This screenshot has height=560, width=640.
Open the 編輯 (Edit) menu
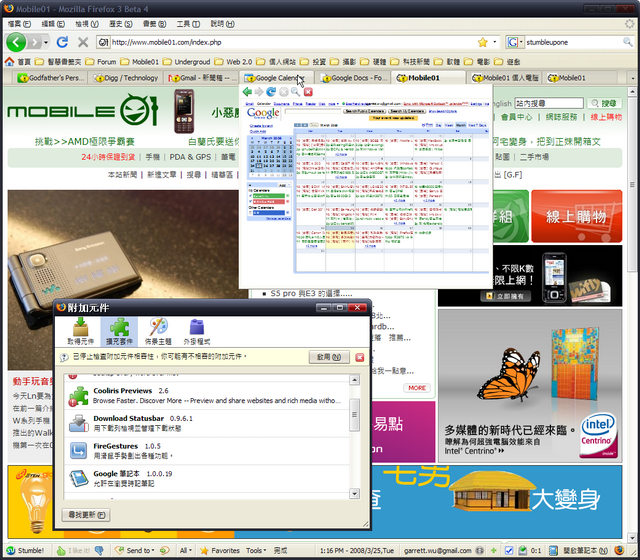coord(53,24)
